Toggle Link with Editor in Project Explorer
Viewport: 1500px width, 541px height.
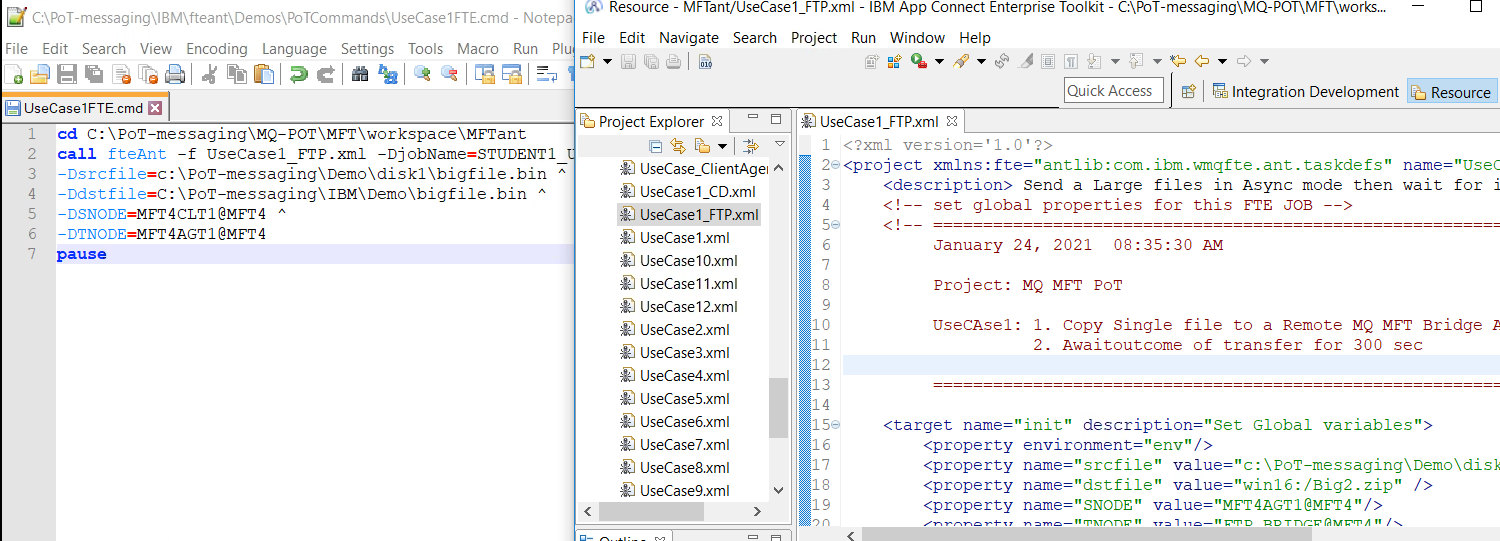[x=679, y=146]
